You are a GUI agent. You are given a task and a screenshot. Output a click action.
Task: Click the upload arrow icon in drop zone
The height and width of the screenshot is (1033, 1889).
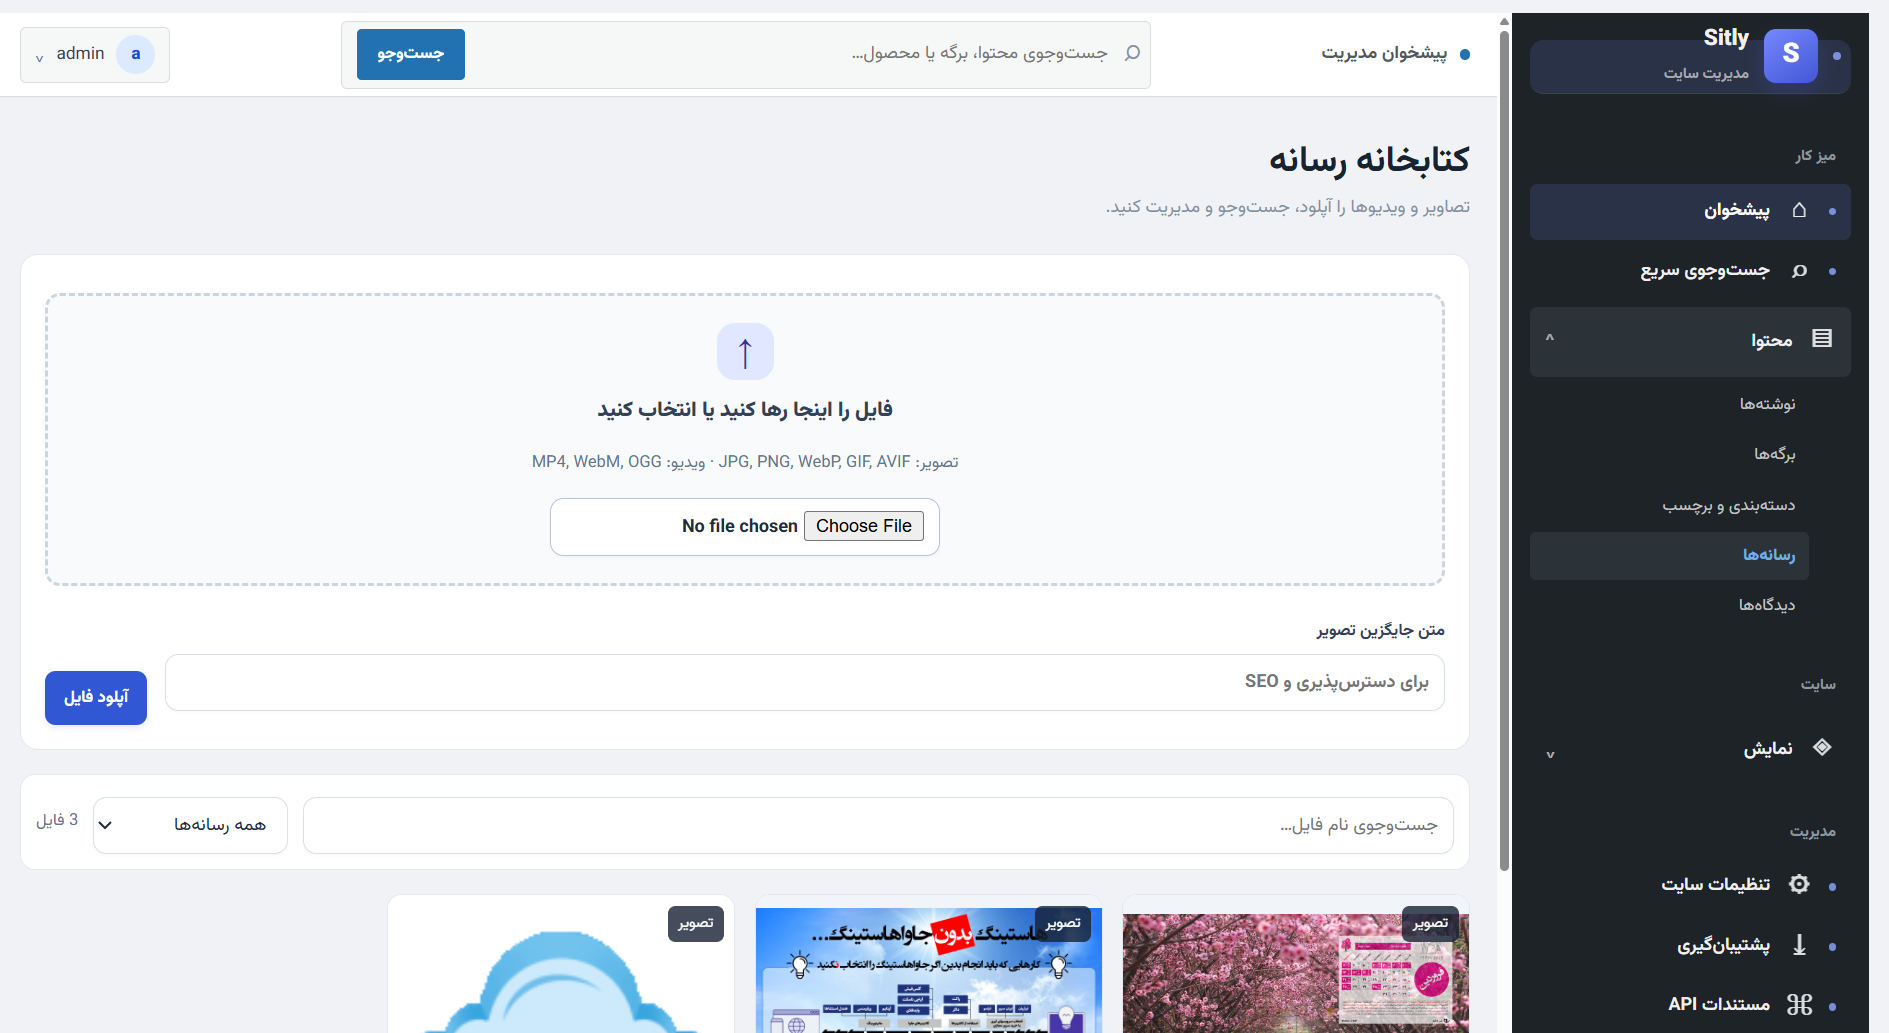[x=745, y=352]
